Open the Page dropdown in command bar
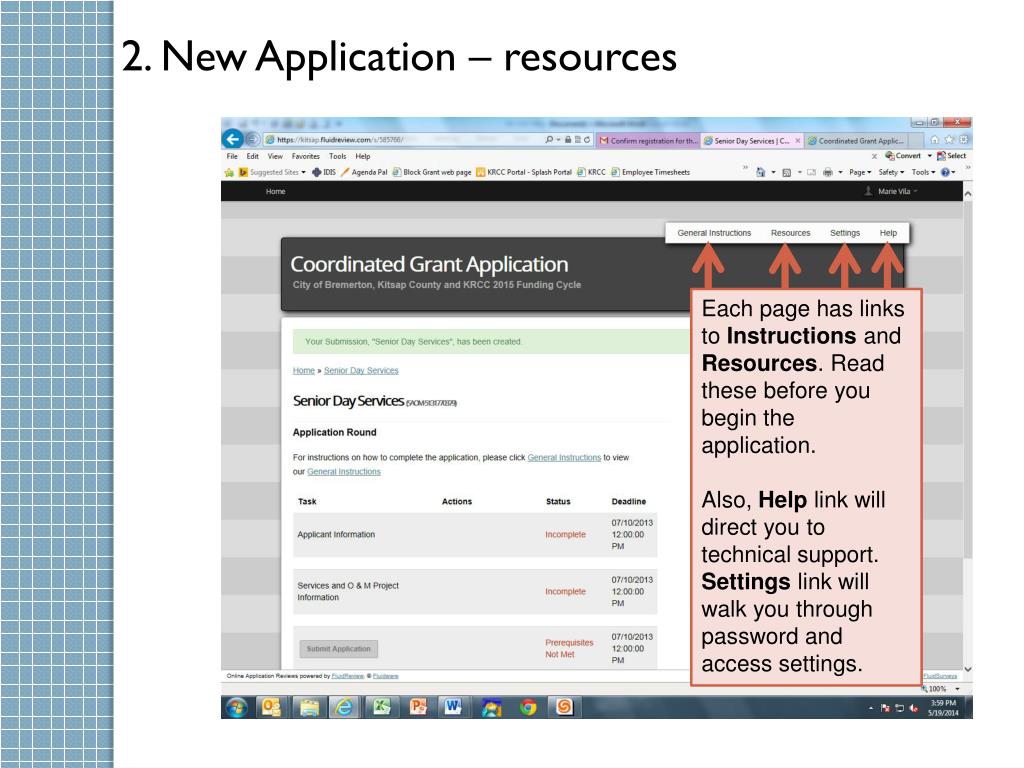Viewport: 1024px width, 768px height. pyautogui.click(x=860, y=172)
